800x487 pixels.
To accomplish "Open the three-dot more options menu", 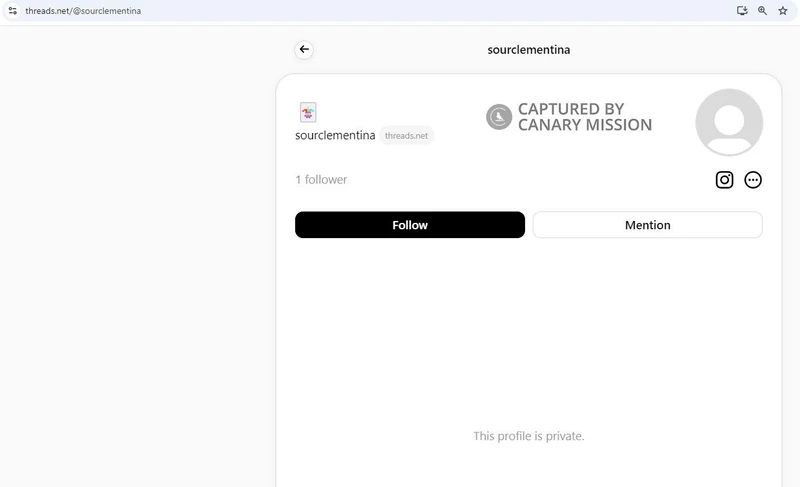I will tap(753, 180).
